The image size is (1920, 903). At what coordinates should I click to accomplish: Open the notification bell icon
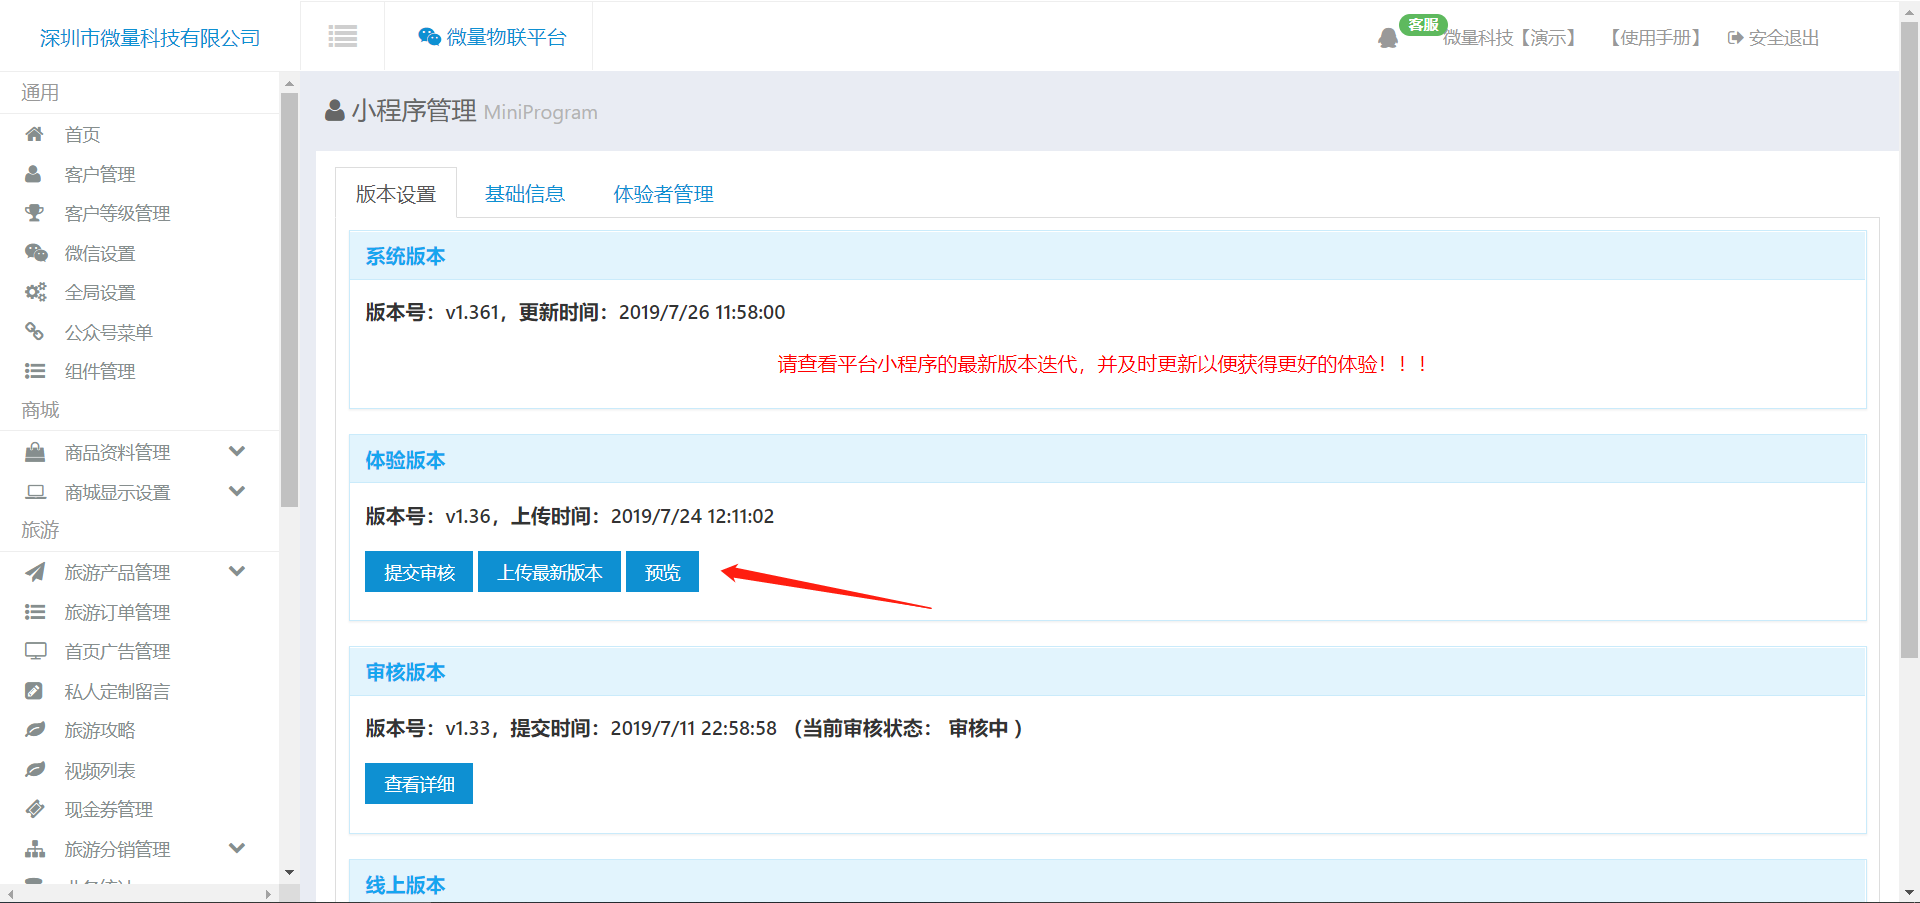1388,38
